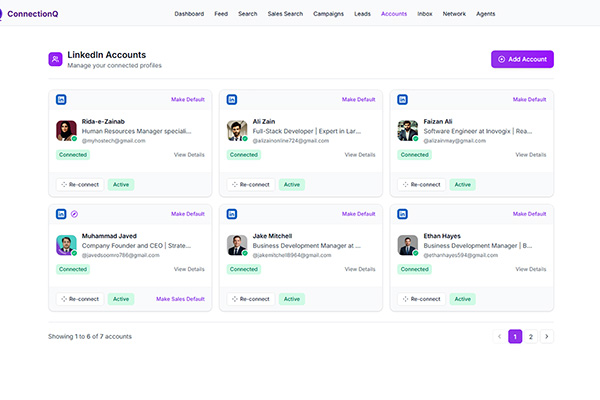The height and width of the screenshot is (400, 600).
Task: Go to previous page with left chevron
Action: [499, 336]
